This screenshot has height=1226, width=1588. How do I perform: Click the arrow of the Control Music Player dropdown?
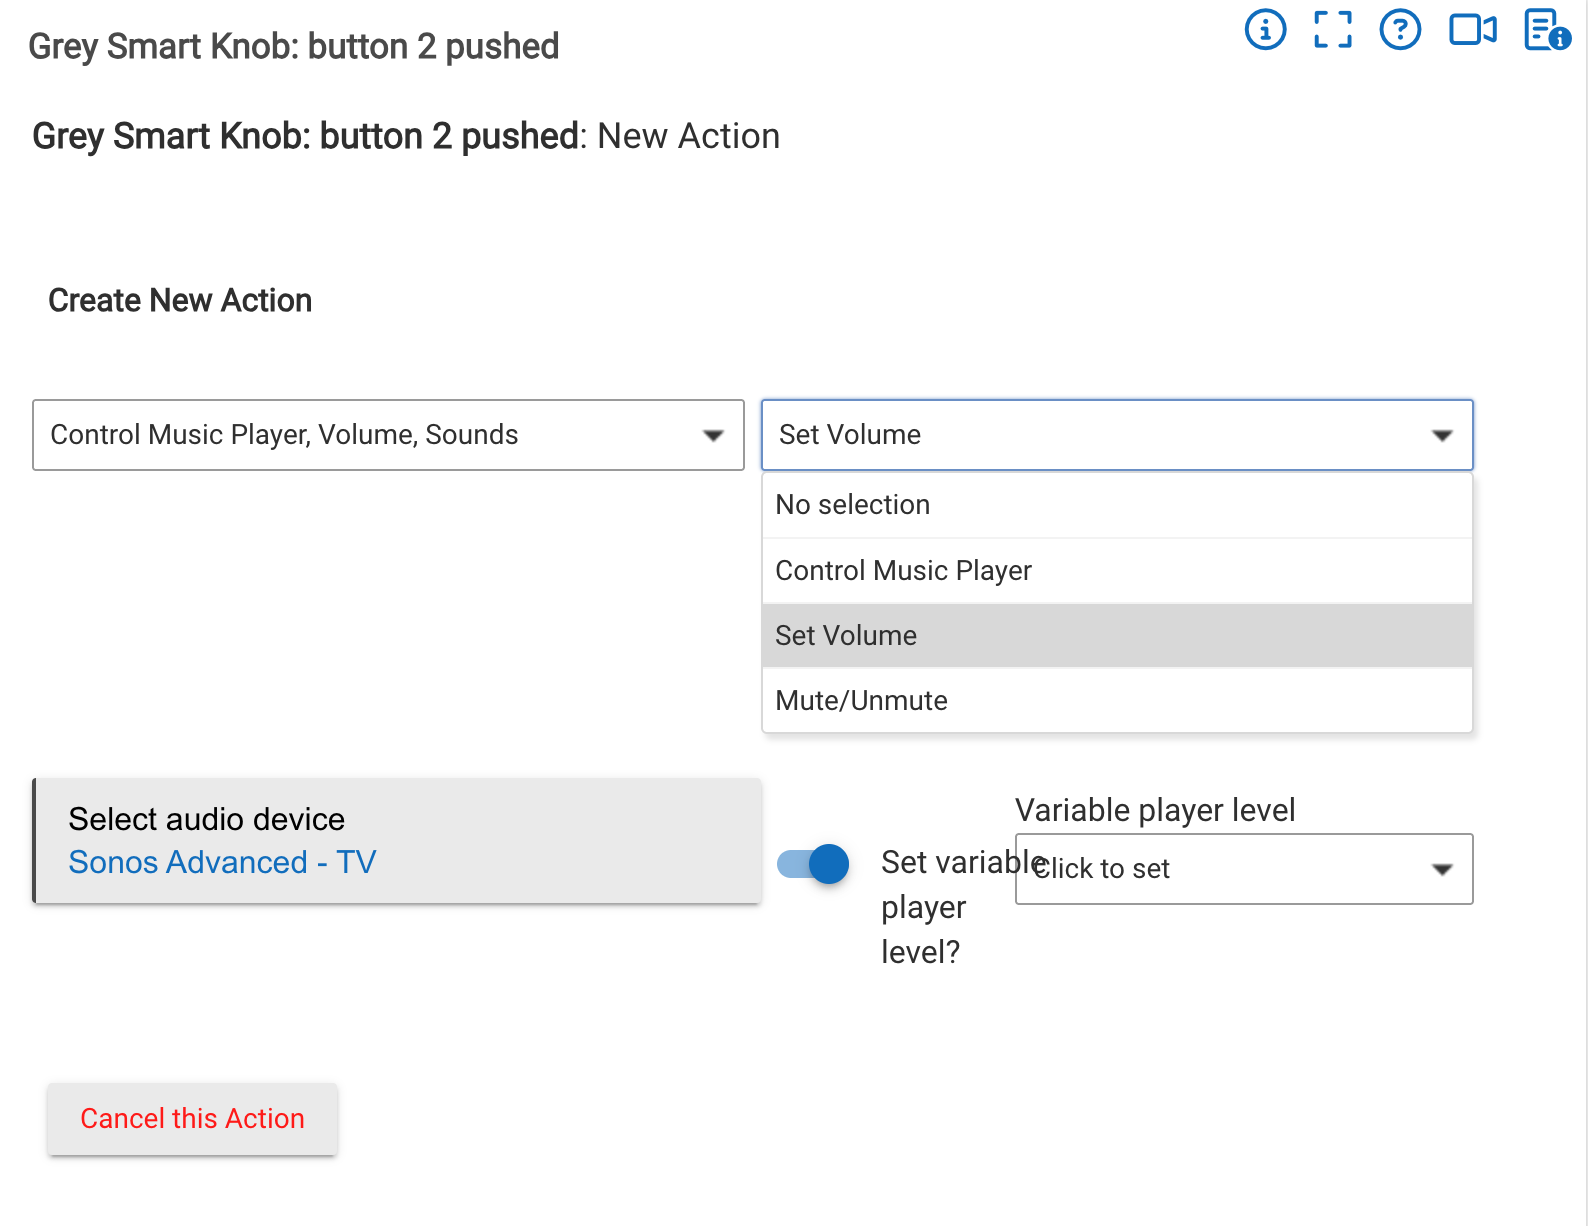click(712, 435)
